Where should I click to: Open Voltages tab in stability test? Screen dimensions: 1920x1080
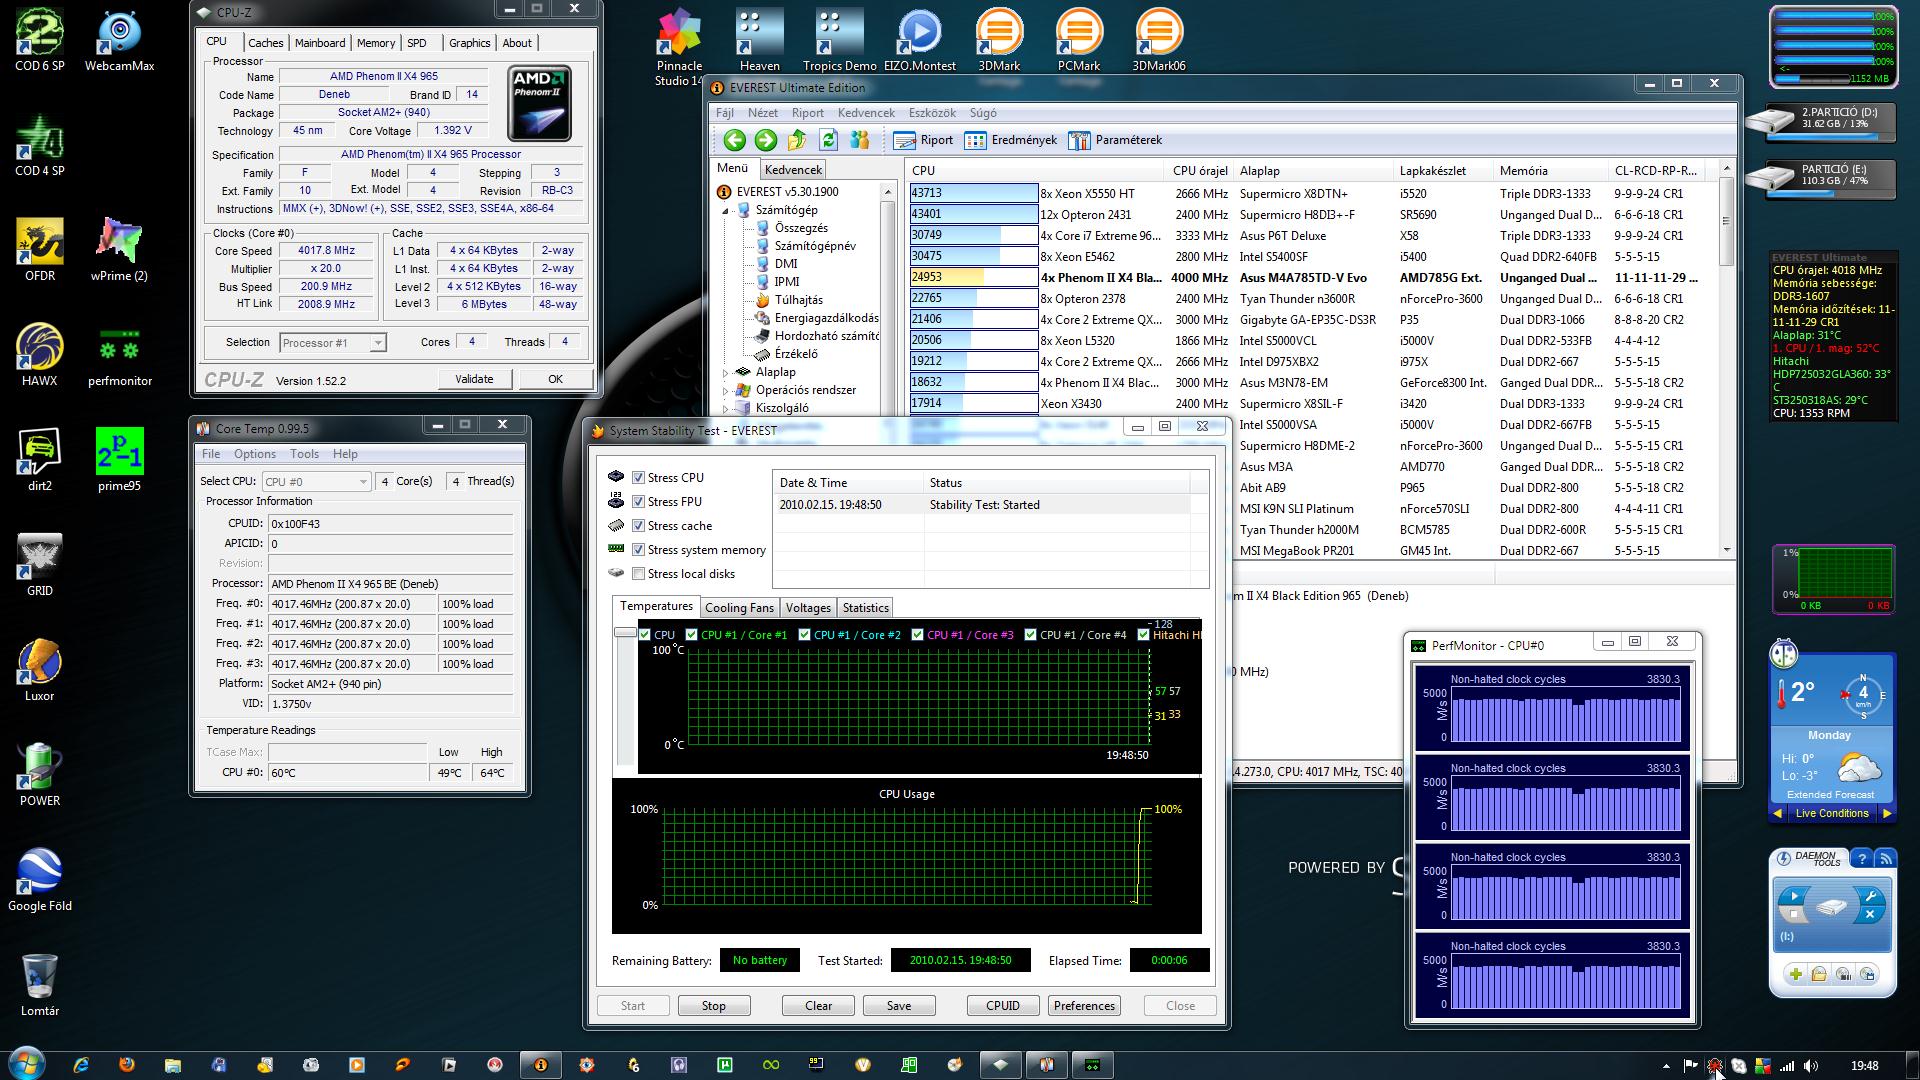pos(808,608)
